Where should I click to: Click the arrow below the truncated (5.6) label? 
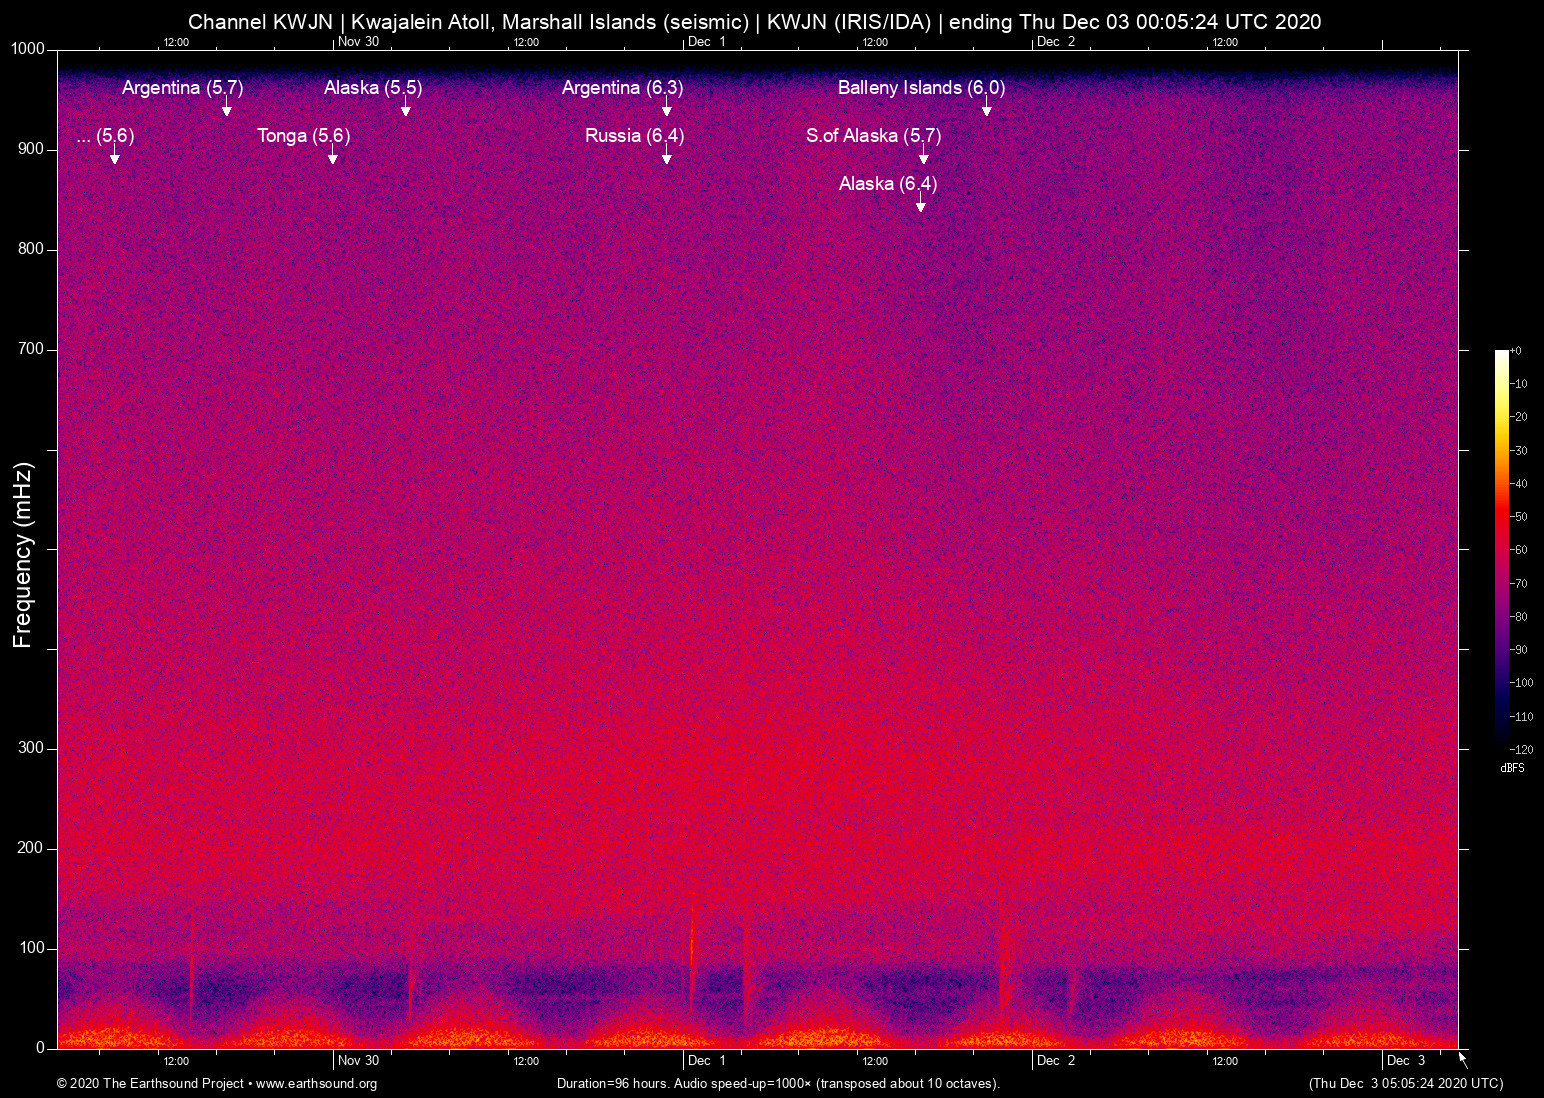pyautogui.click(x=115, y=157)
